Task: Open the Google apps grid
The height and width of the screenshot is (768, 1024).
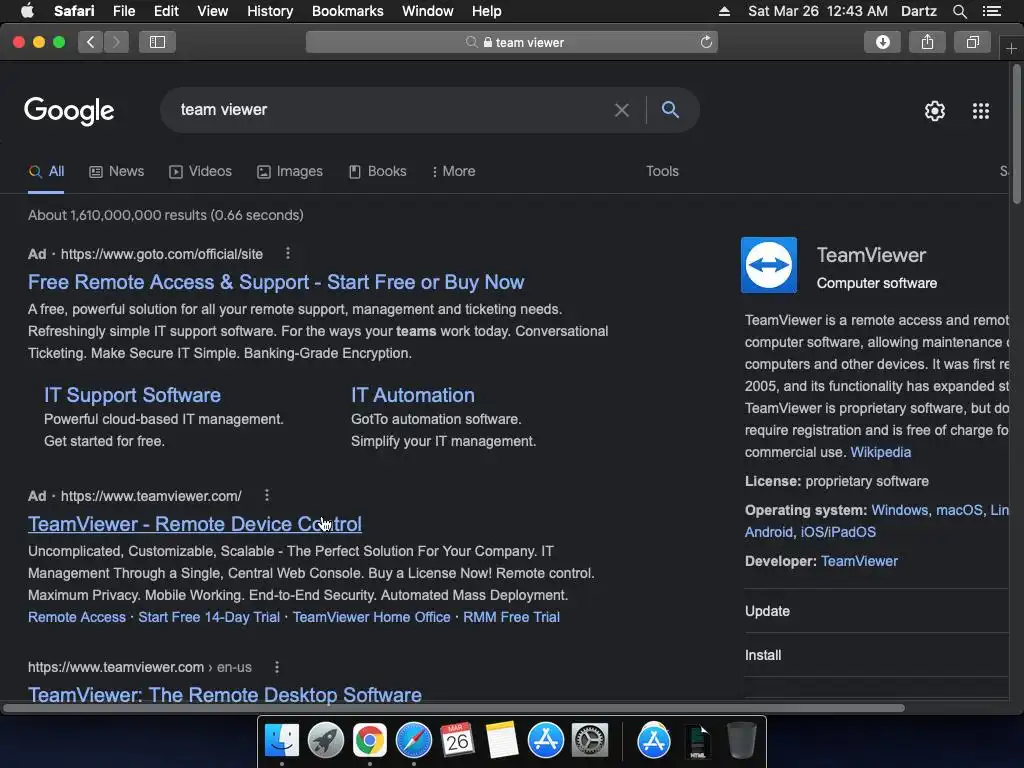Action: tap(981, 111)
